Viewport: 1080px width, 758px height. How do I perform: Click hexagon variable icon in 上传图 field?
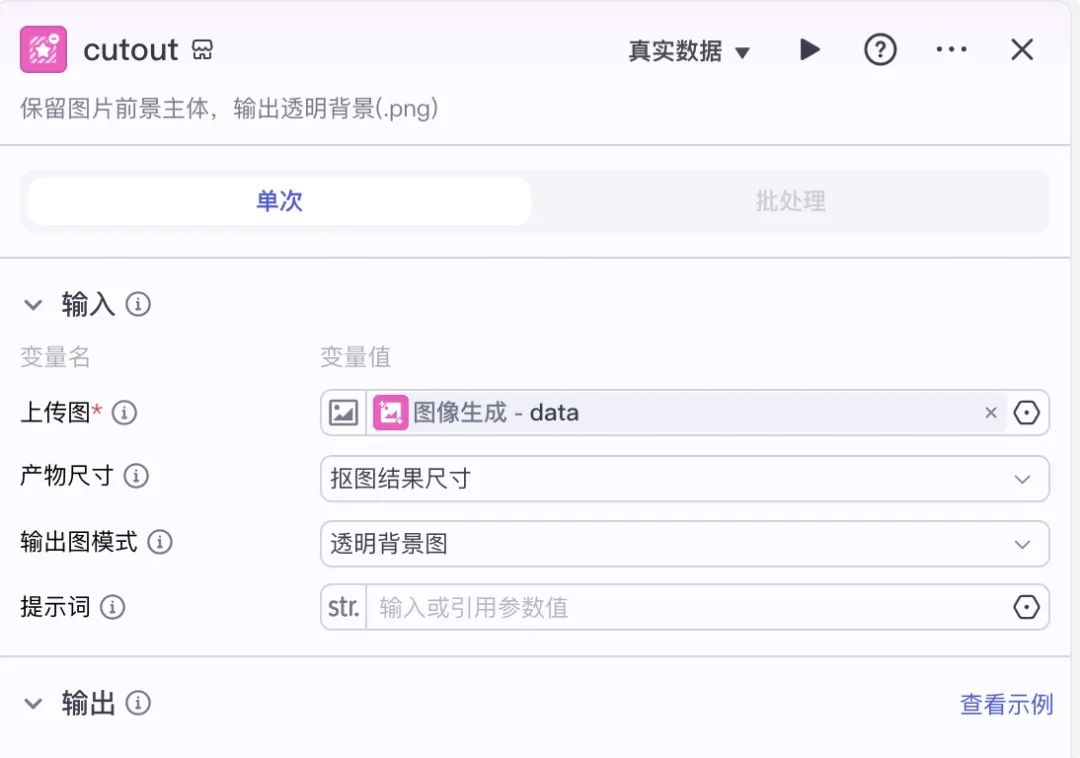[x=1026, y=413]
